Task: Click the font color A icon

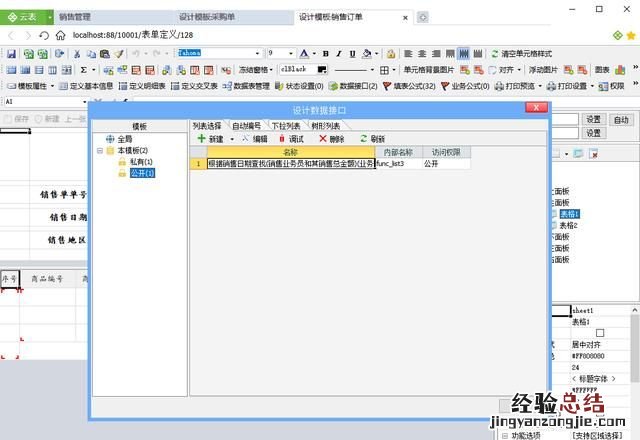Action: [x=304, y=53]
